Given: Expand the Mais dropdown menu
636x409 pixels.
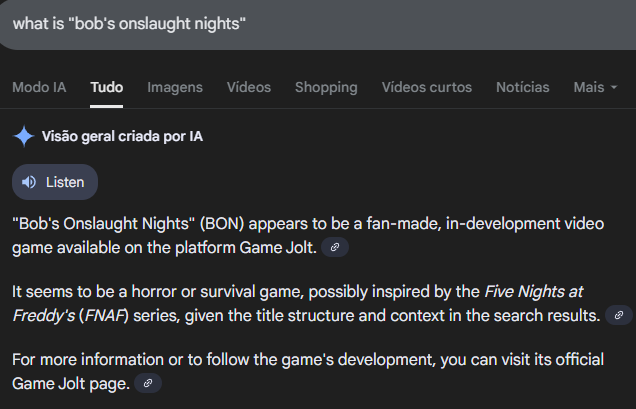Looking at the screenshot, I should click(595, 87).
